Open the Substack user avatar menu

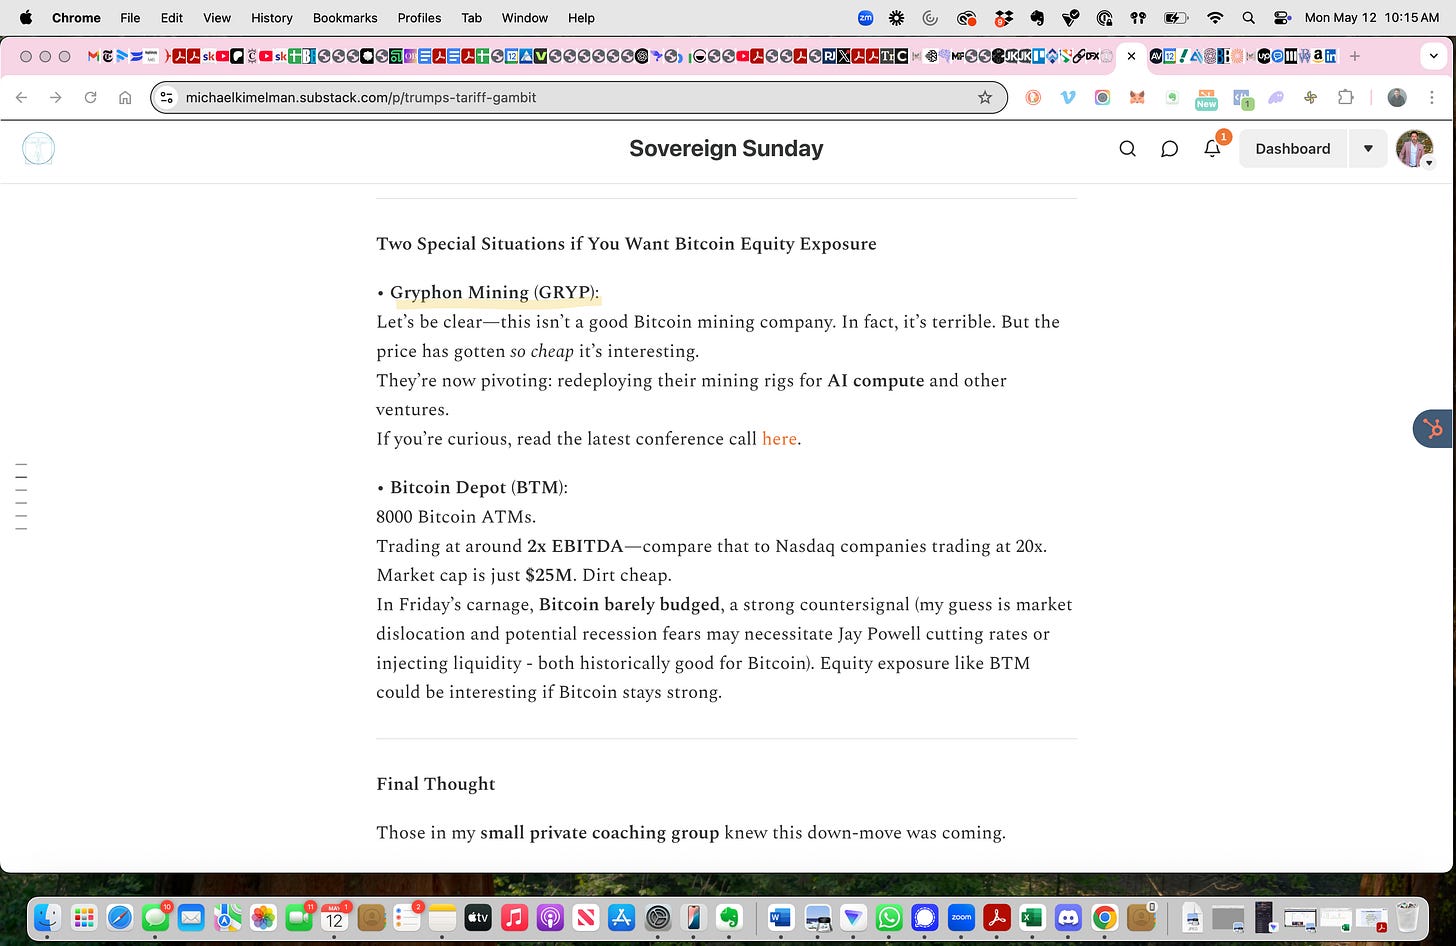coord(1415,149)
